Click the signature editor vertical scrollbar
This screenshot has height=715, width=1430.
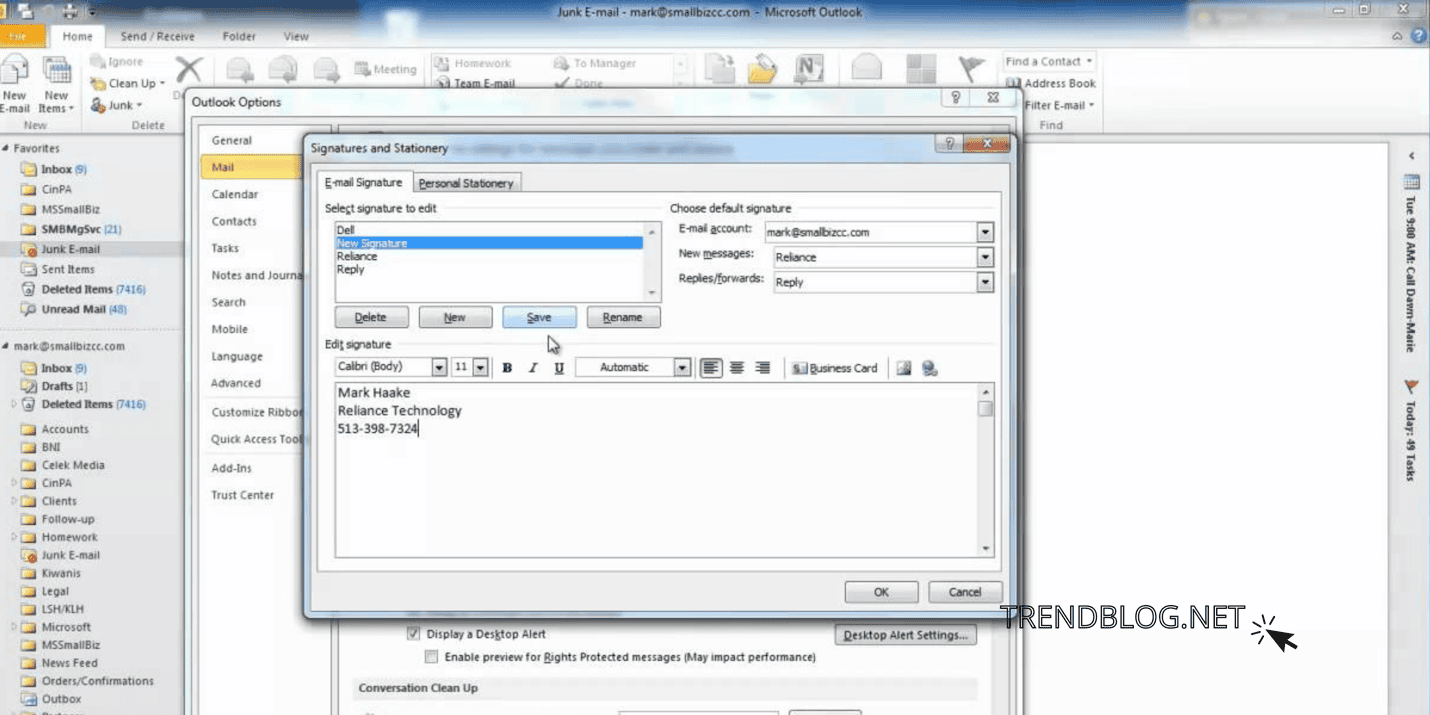point(986,470)
